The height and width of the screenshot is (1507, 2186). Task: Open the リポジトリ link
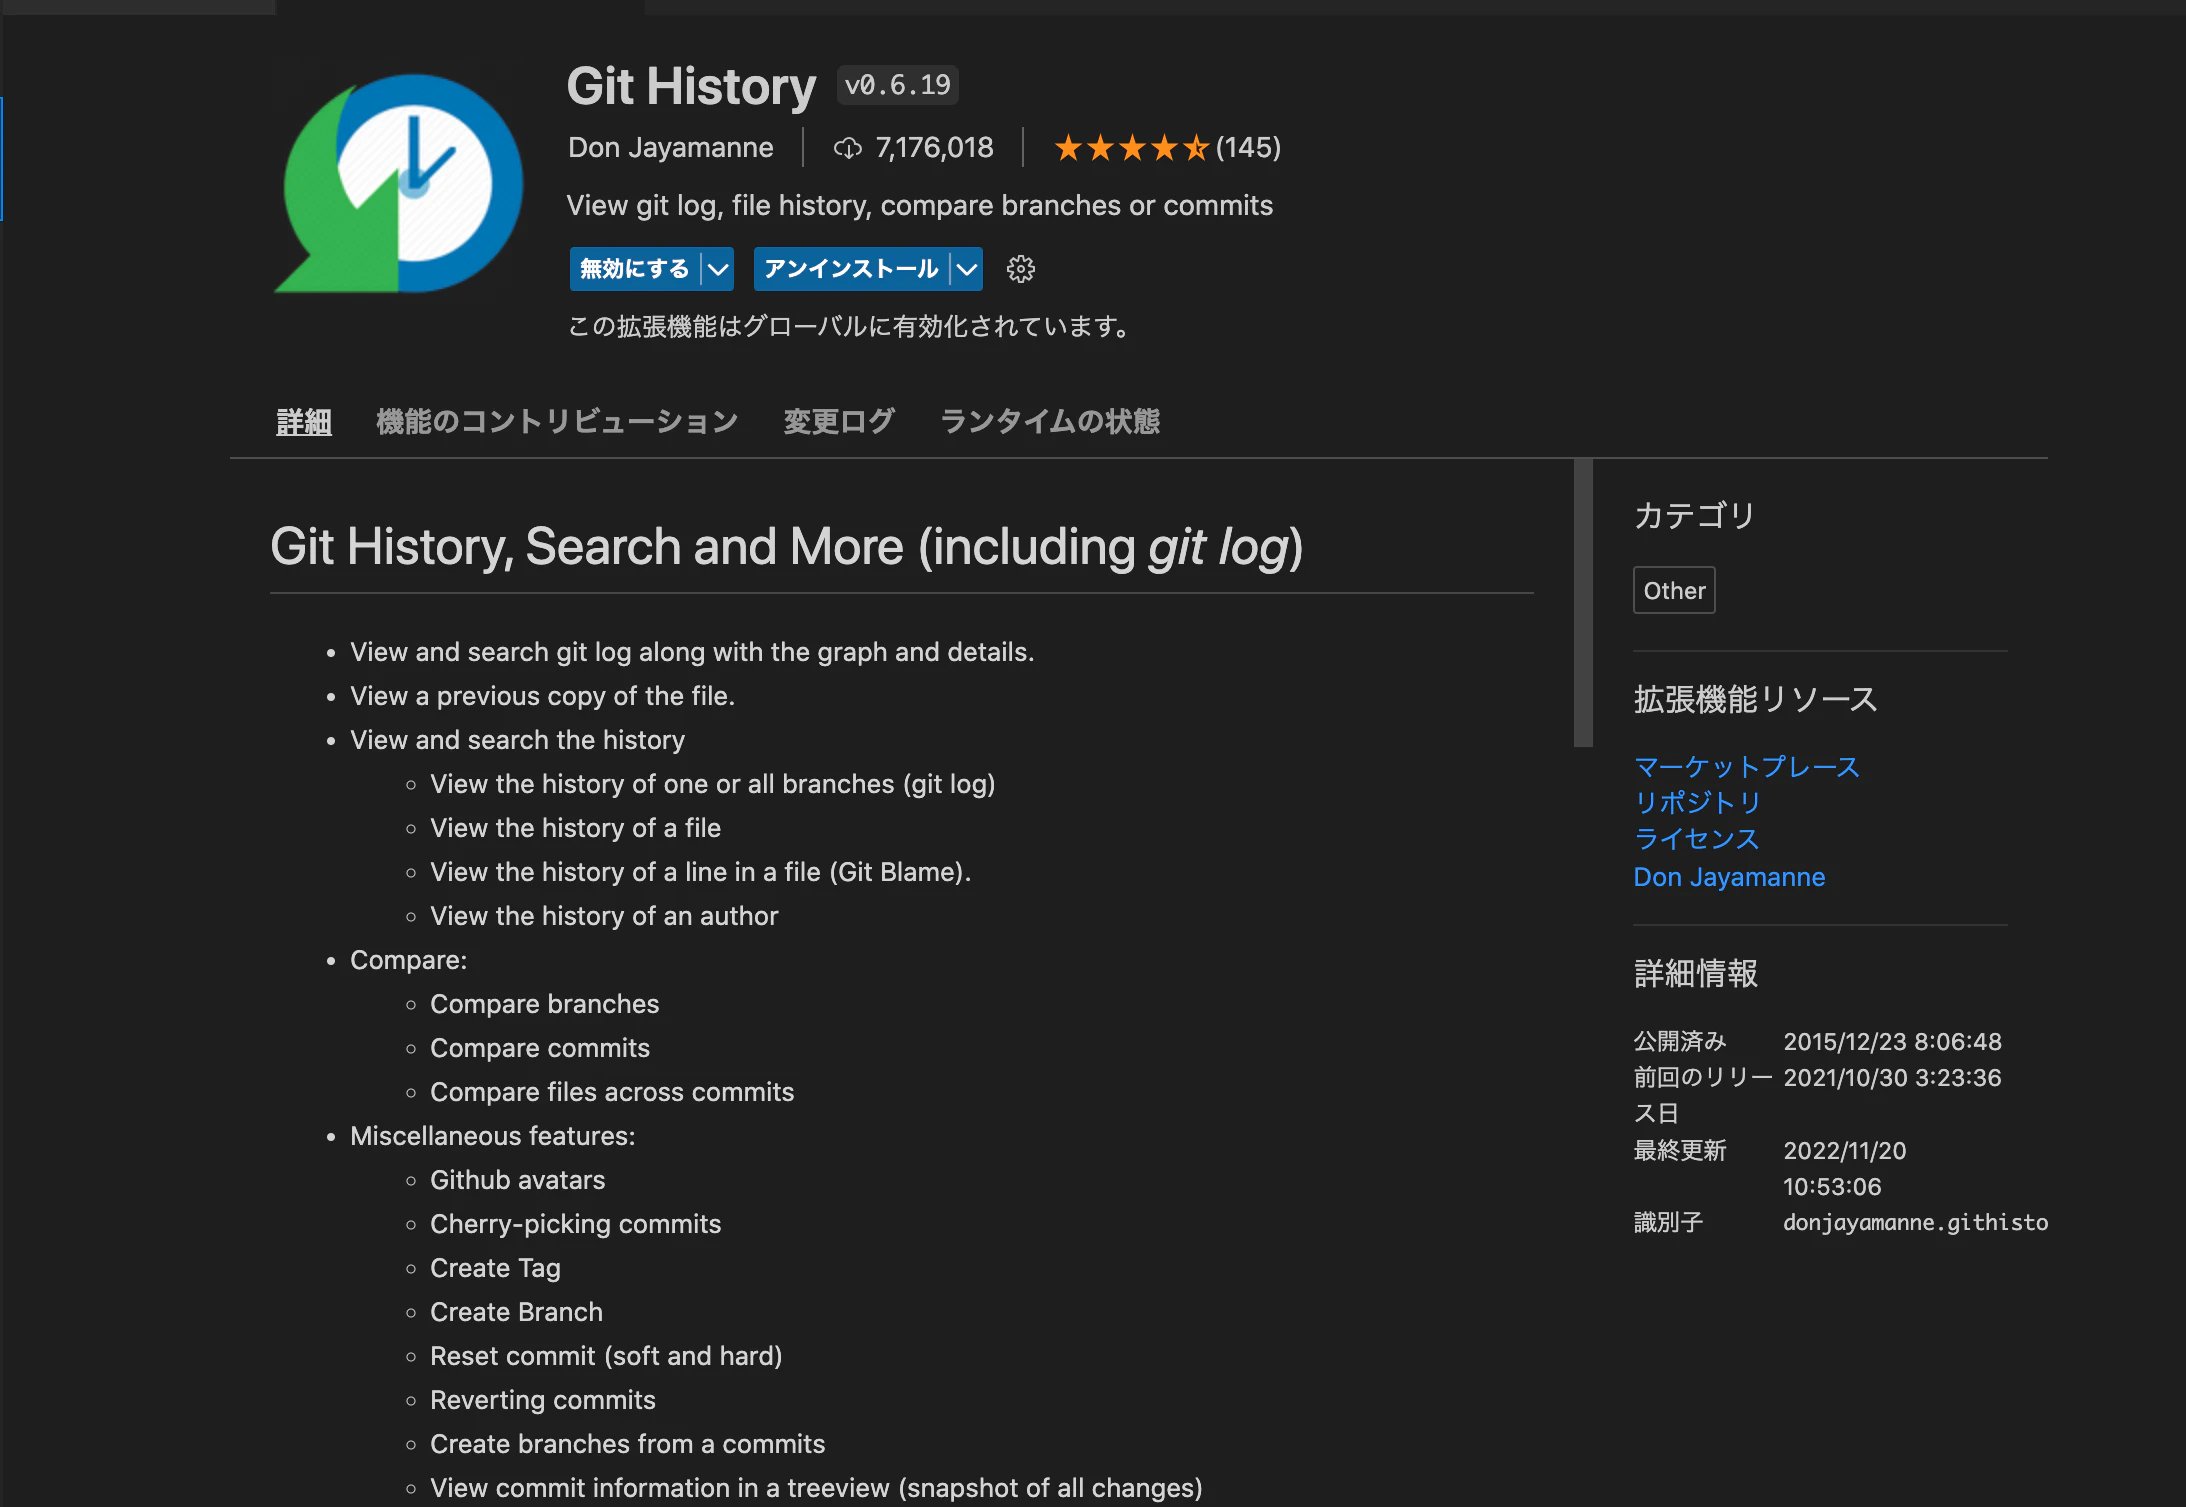click(1697, 803)
